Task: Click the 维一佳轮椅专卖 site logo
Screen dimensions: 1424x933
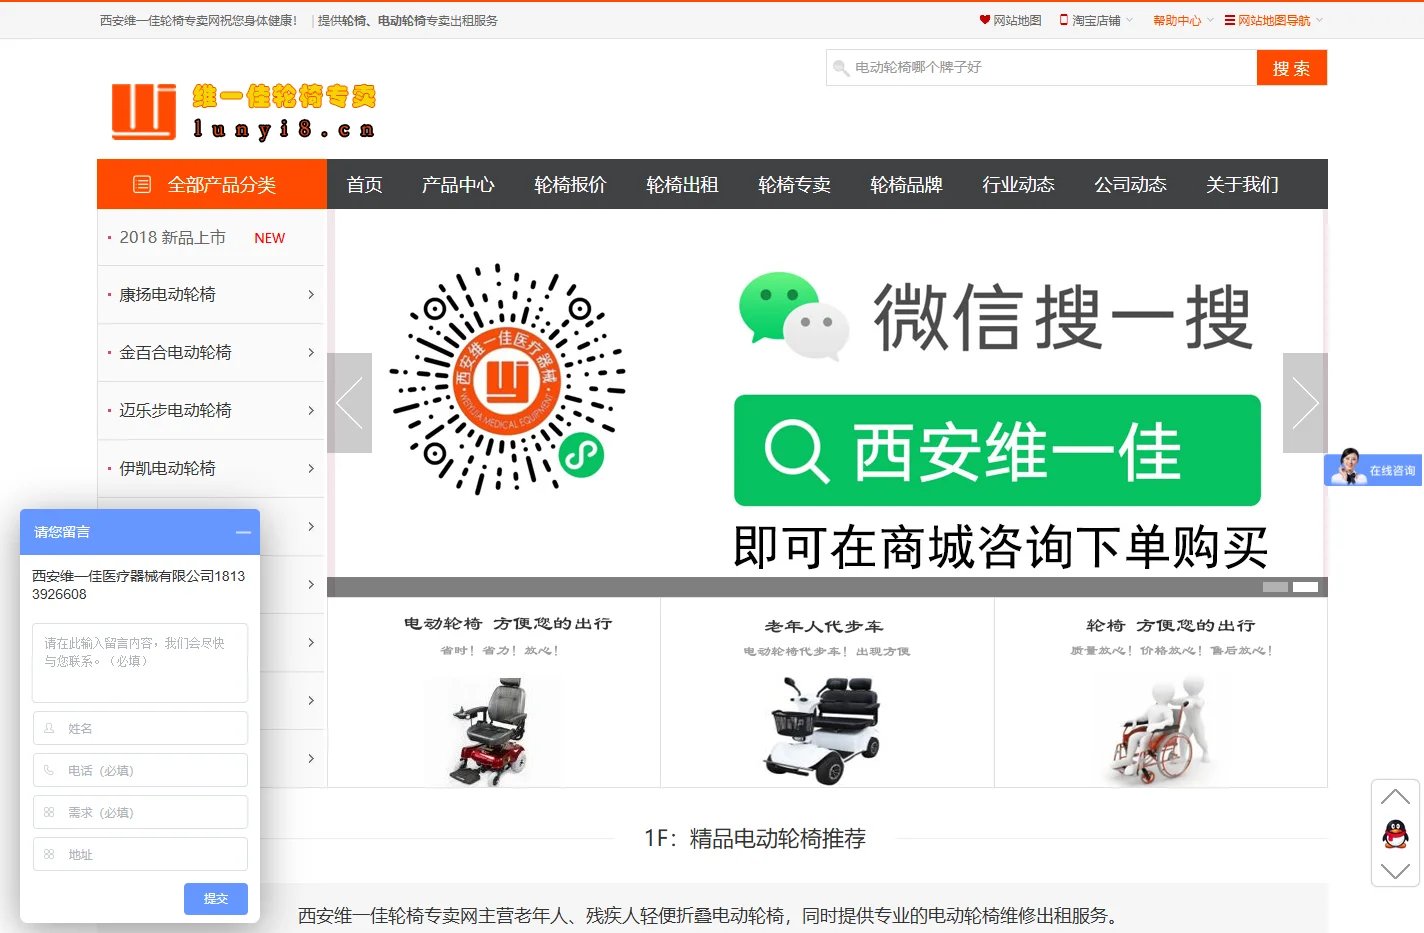Action: pos(244,111)
